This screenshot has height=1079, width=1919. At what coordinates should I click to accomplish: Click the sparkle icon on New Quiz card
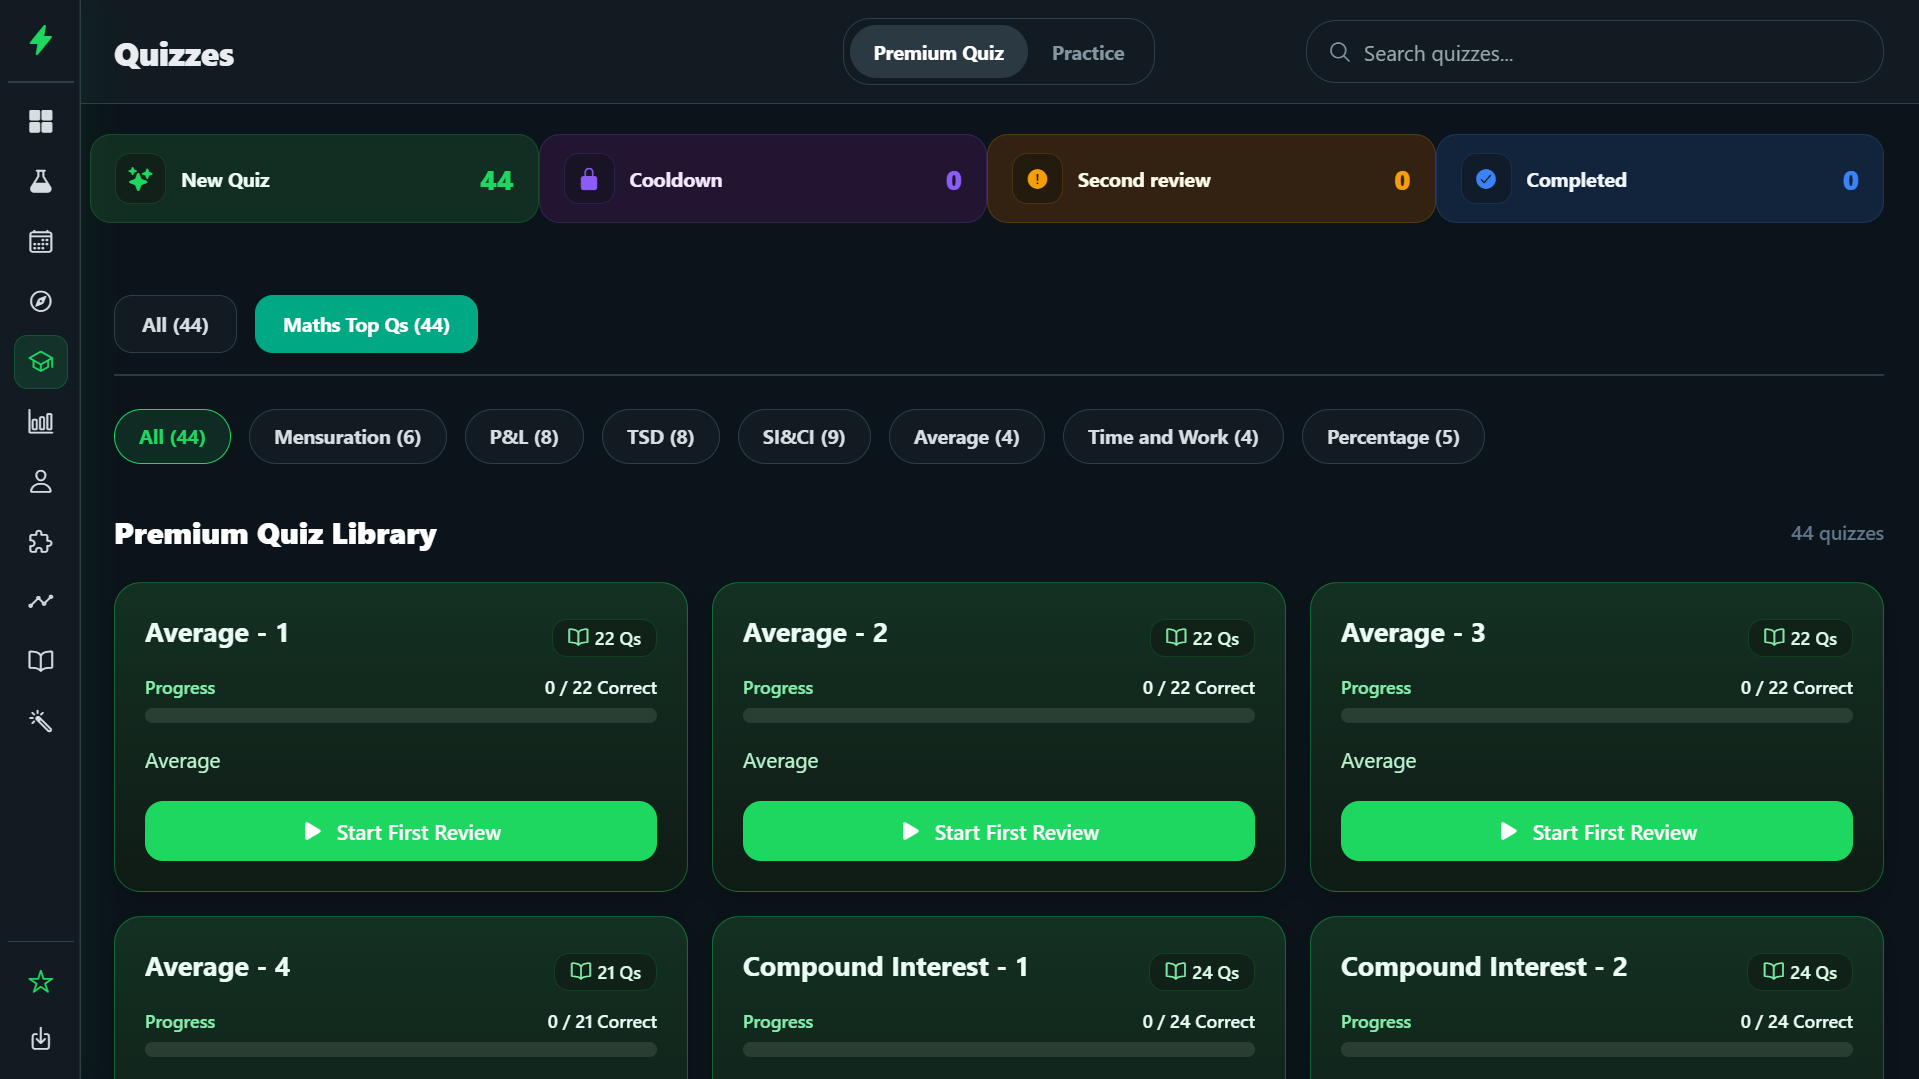click(x=140, y=179)
